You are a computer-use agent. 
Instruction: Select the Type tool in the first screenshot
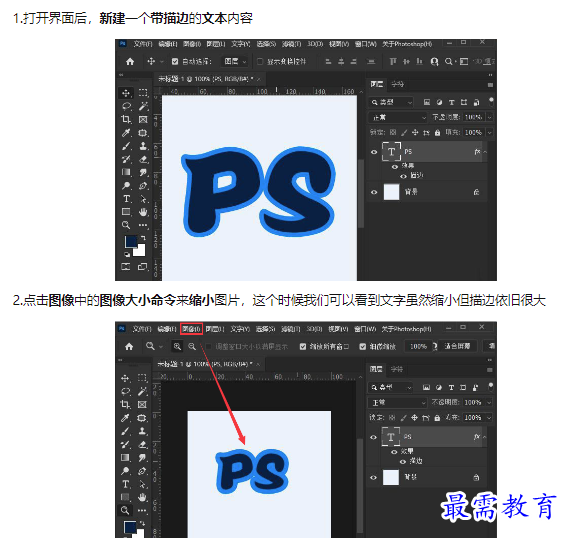click(x=126, y=199)
